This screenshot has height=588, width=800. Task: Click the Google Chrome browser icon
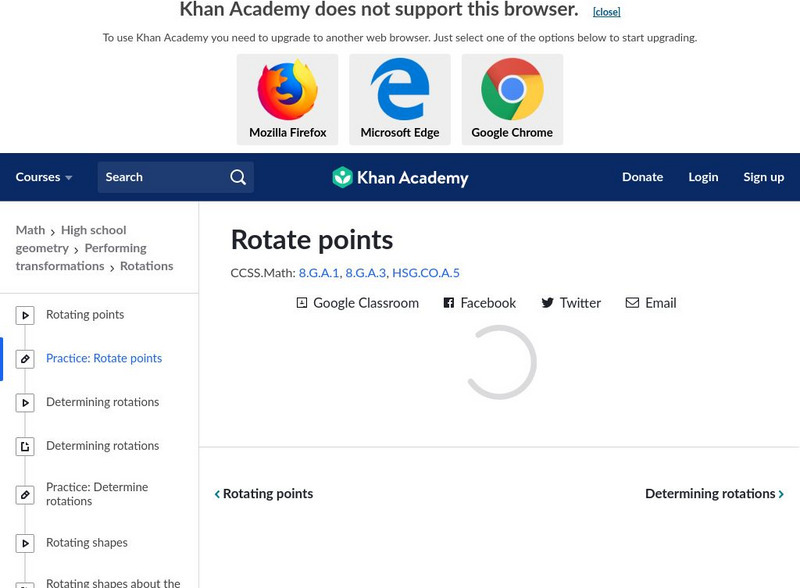[x=512, y=91]
